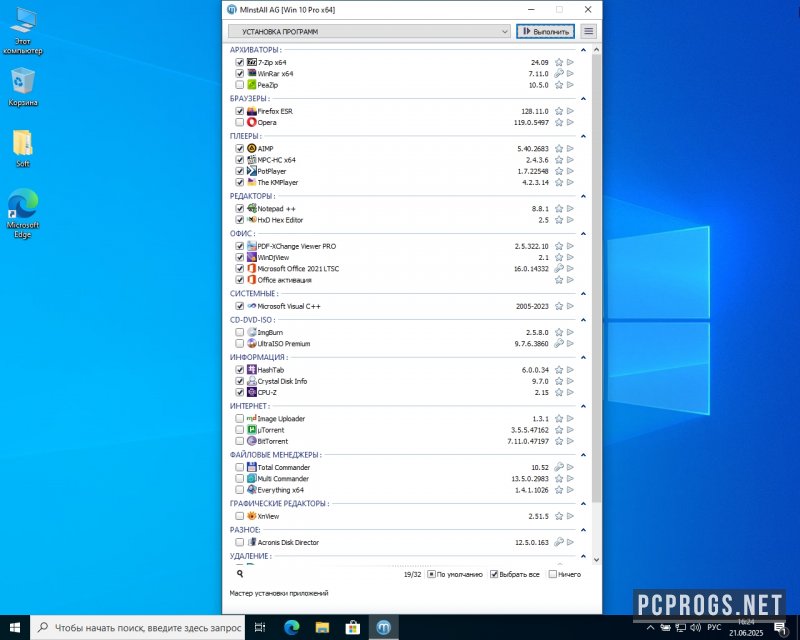Tick the ImgBurn checkbox
Image resolution: width=800 pixels, height=640 pixels.
click(239, 332)
